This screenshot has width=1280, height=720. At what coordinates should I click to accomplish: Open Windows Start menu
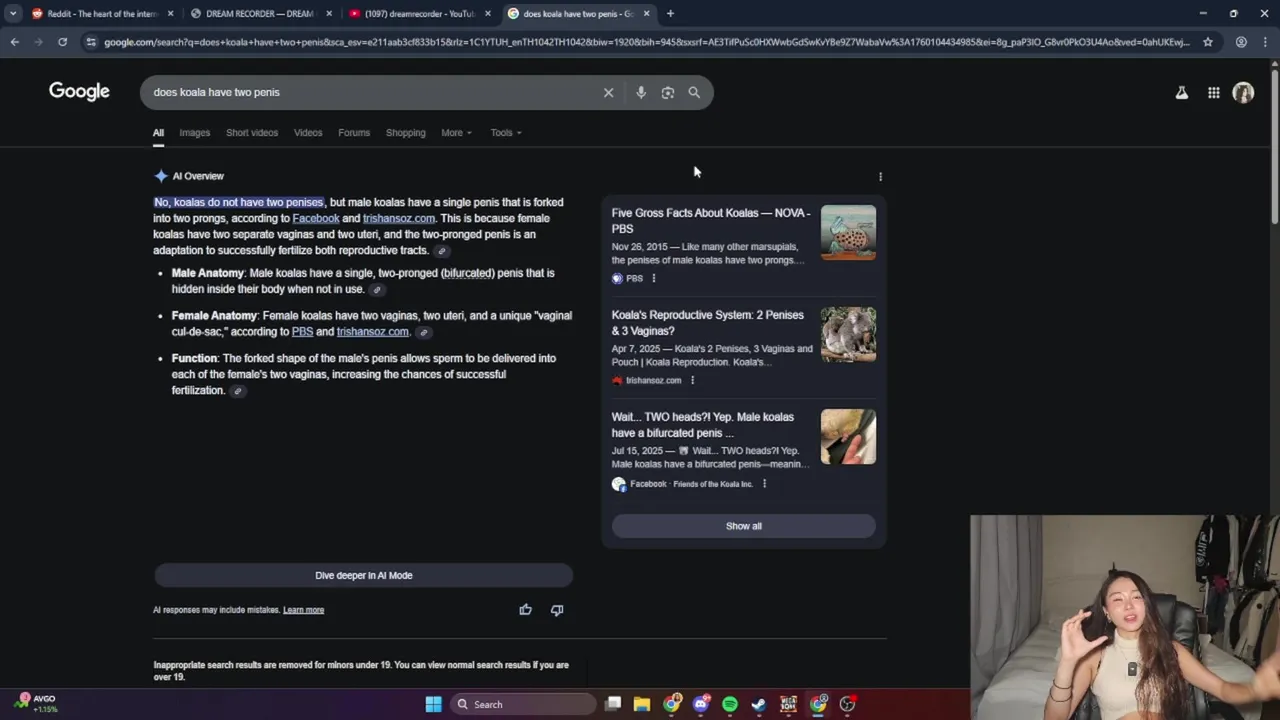[433, 704]
